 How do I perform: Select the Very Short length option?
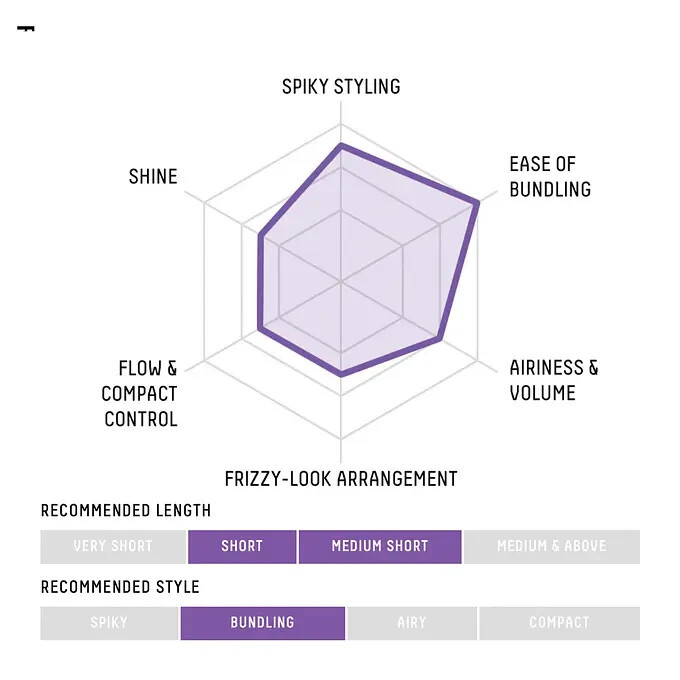pos(113,546)
